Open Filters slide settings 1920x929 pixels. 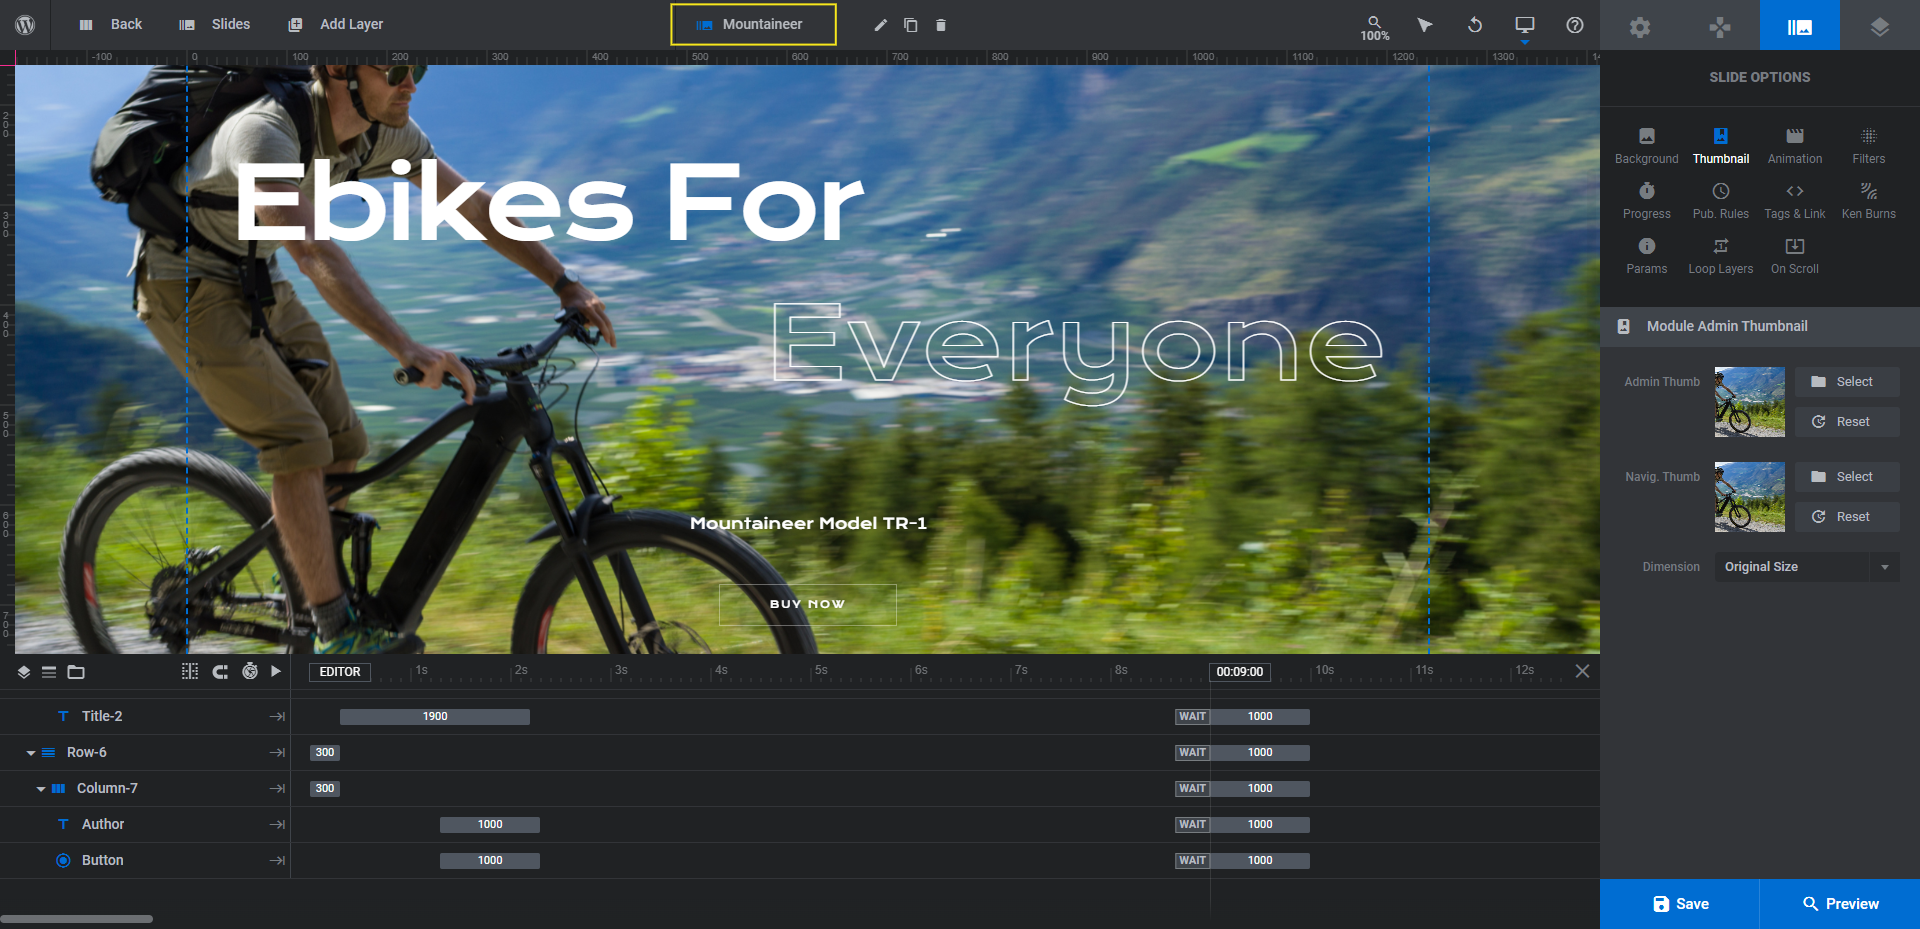[1869, 146]
